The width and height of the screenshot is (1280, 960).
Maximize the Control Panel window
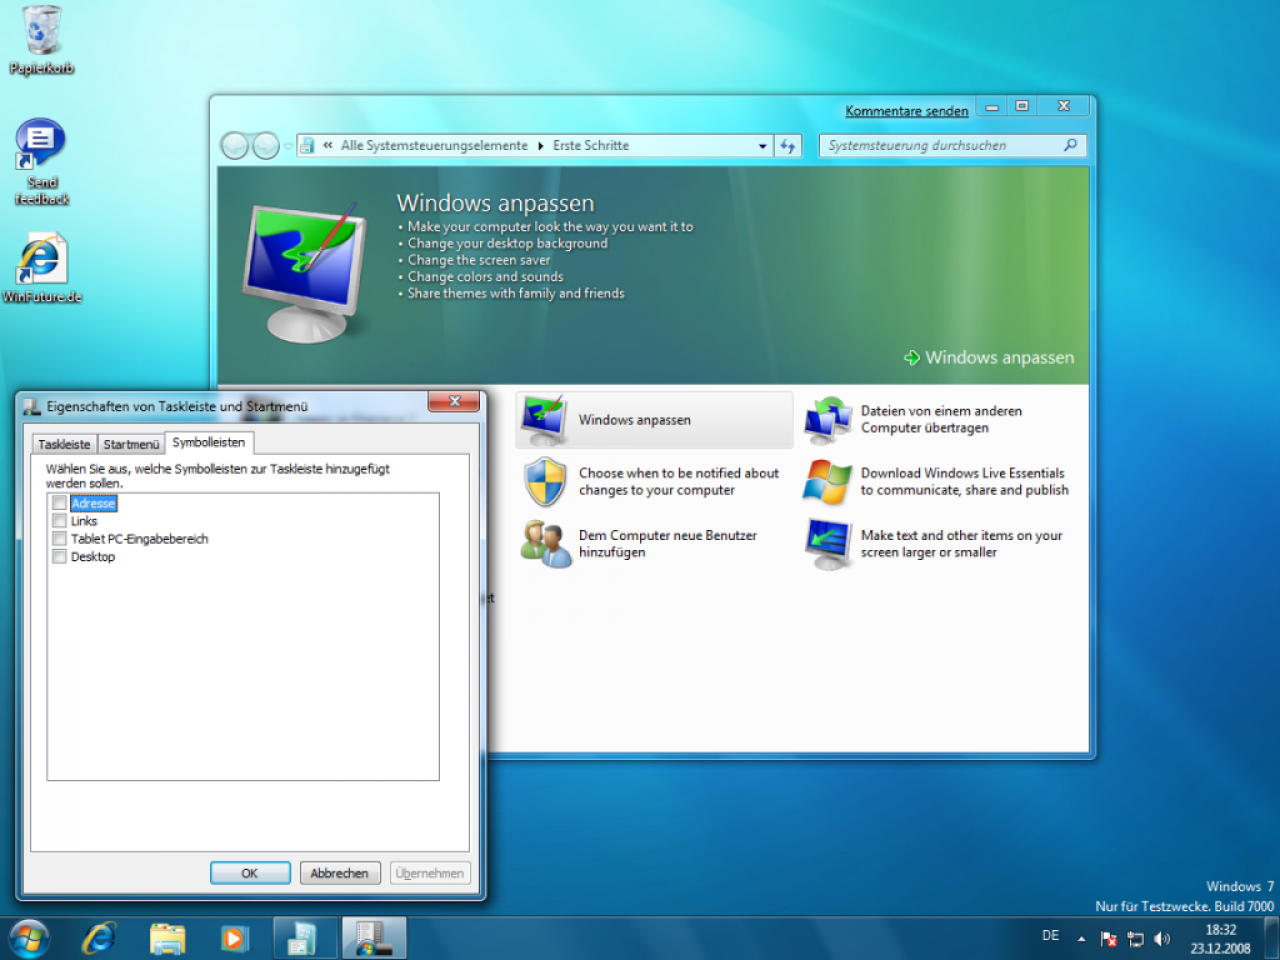click(1022, 105)
